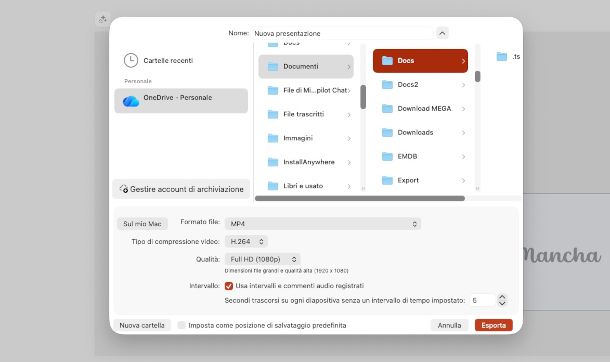Click the share icon behind the dialog
Image resolution: width=610 pixels, height=362 pixels.
[103, 19]
